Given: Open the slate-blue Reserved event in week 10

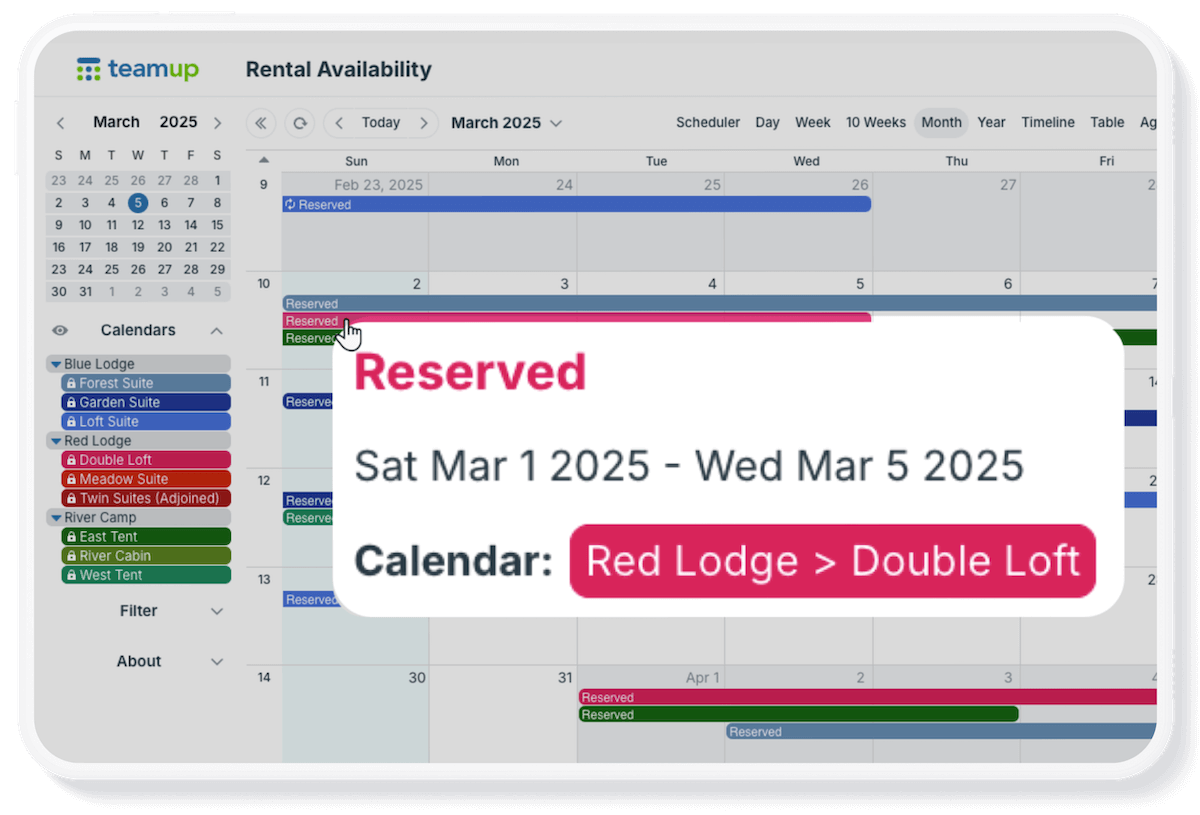Looking at the screenshot, I should (720, 304).
